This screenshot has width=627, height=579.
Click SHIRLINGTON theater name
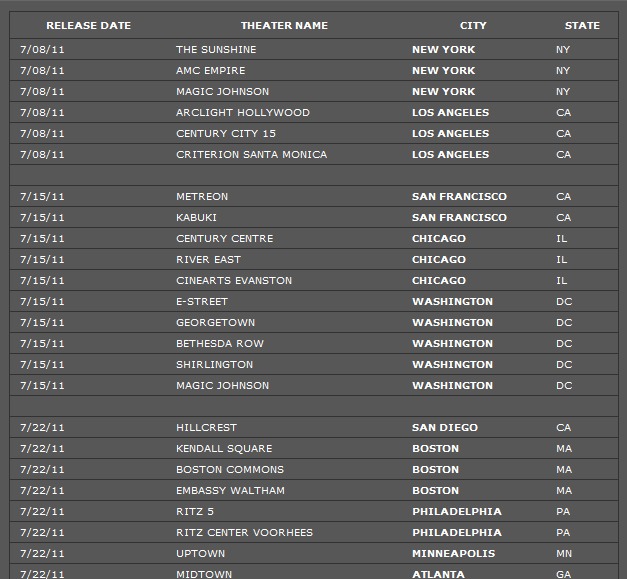tap(215, 364)
